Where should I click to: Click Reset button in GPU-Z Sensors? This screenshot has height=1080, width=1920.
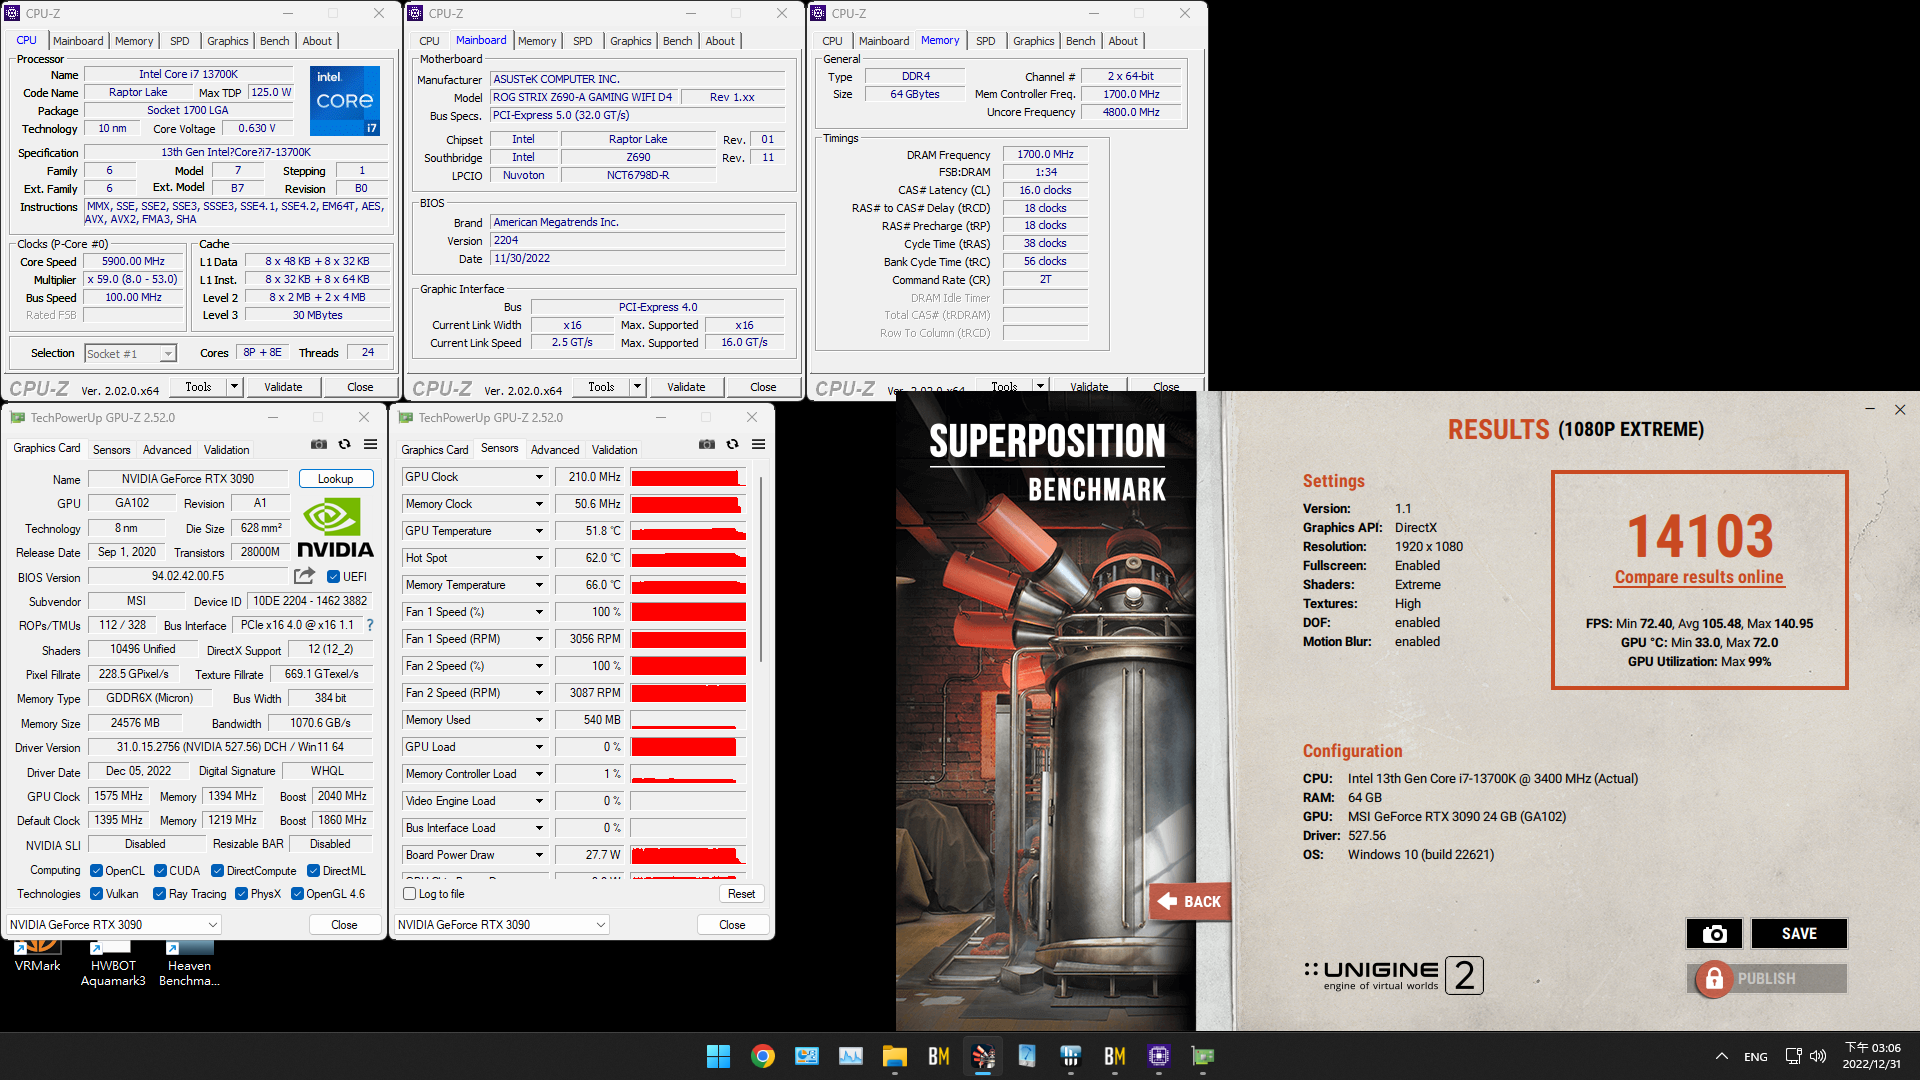pos(741,894)
